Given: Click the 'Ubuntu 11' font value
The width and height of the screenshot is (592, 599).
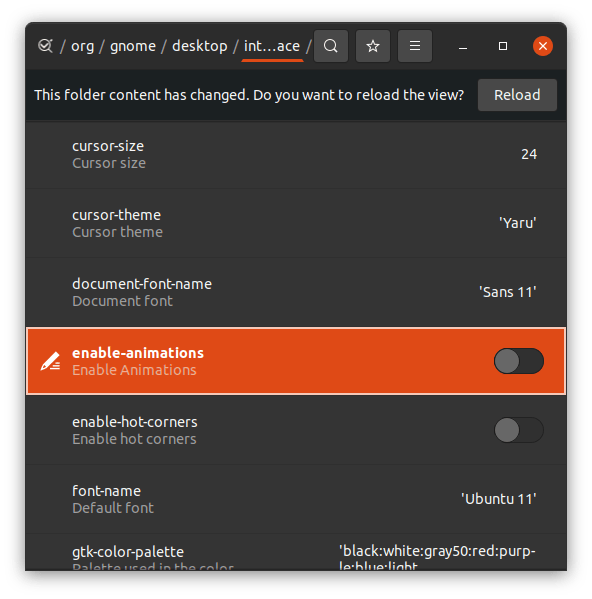Looking at the screenshot, I should click(498, 499).
